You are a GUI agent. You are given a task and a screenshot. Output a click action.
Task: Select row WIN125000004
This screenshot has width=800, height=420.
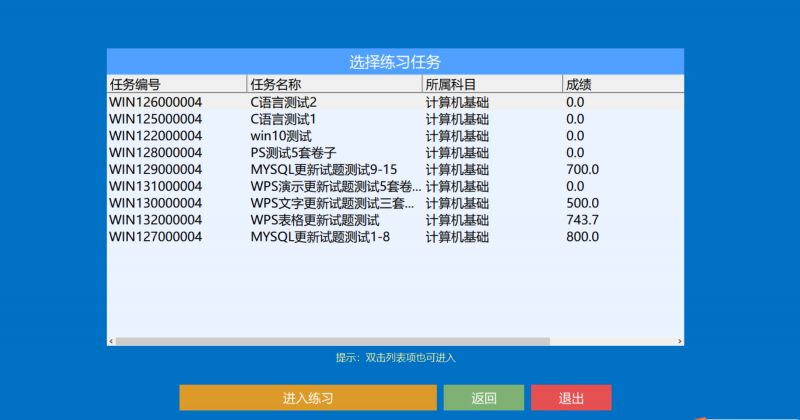(395, 119)
